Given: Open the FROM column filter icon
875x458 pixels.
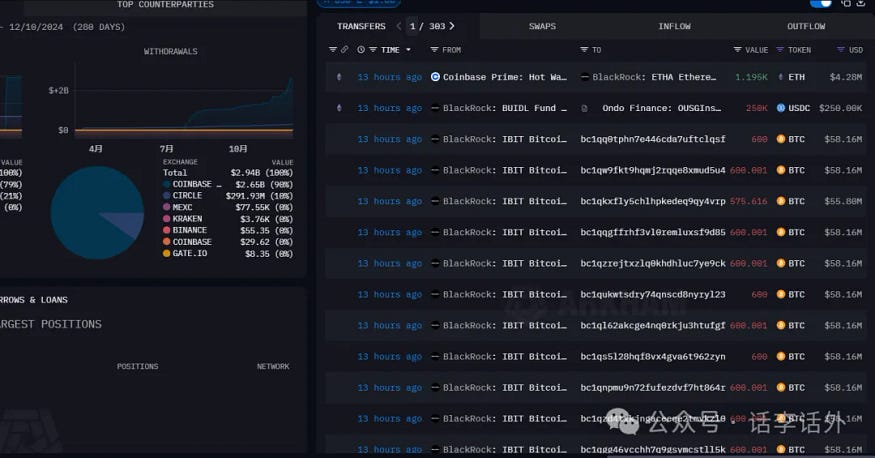Looking at the screenshot, I should coord(434,50).
